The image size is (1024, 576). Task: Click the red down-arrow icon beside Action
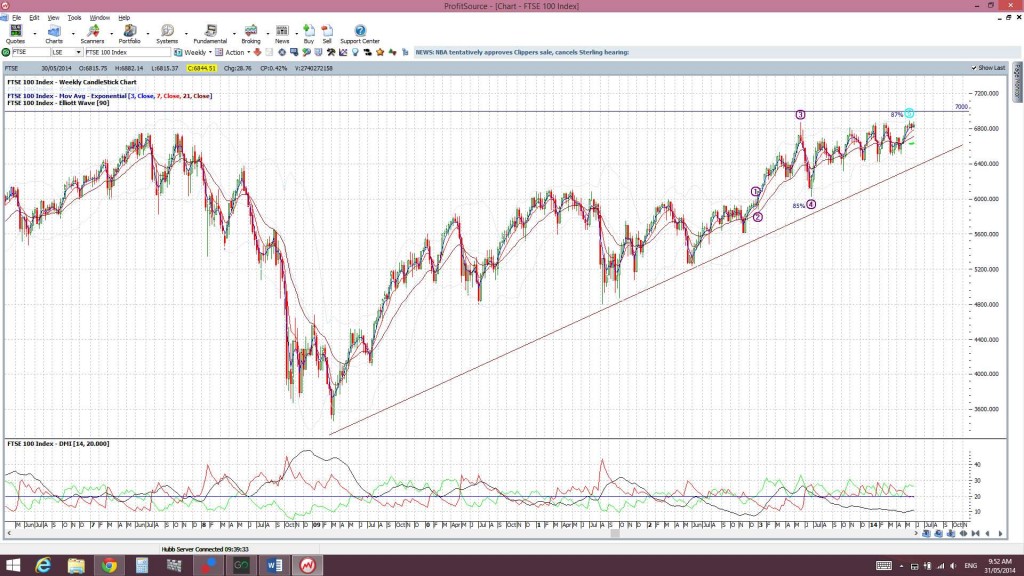click(257, 52)
